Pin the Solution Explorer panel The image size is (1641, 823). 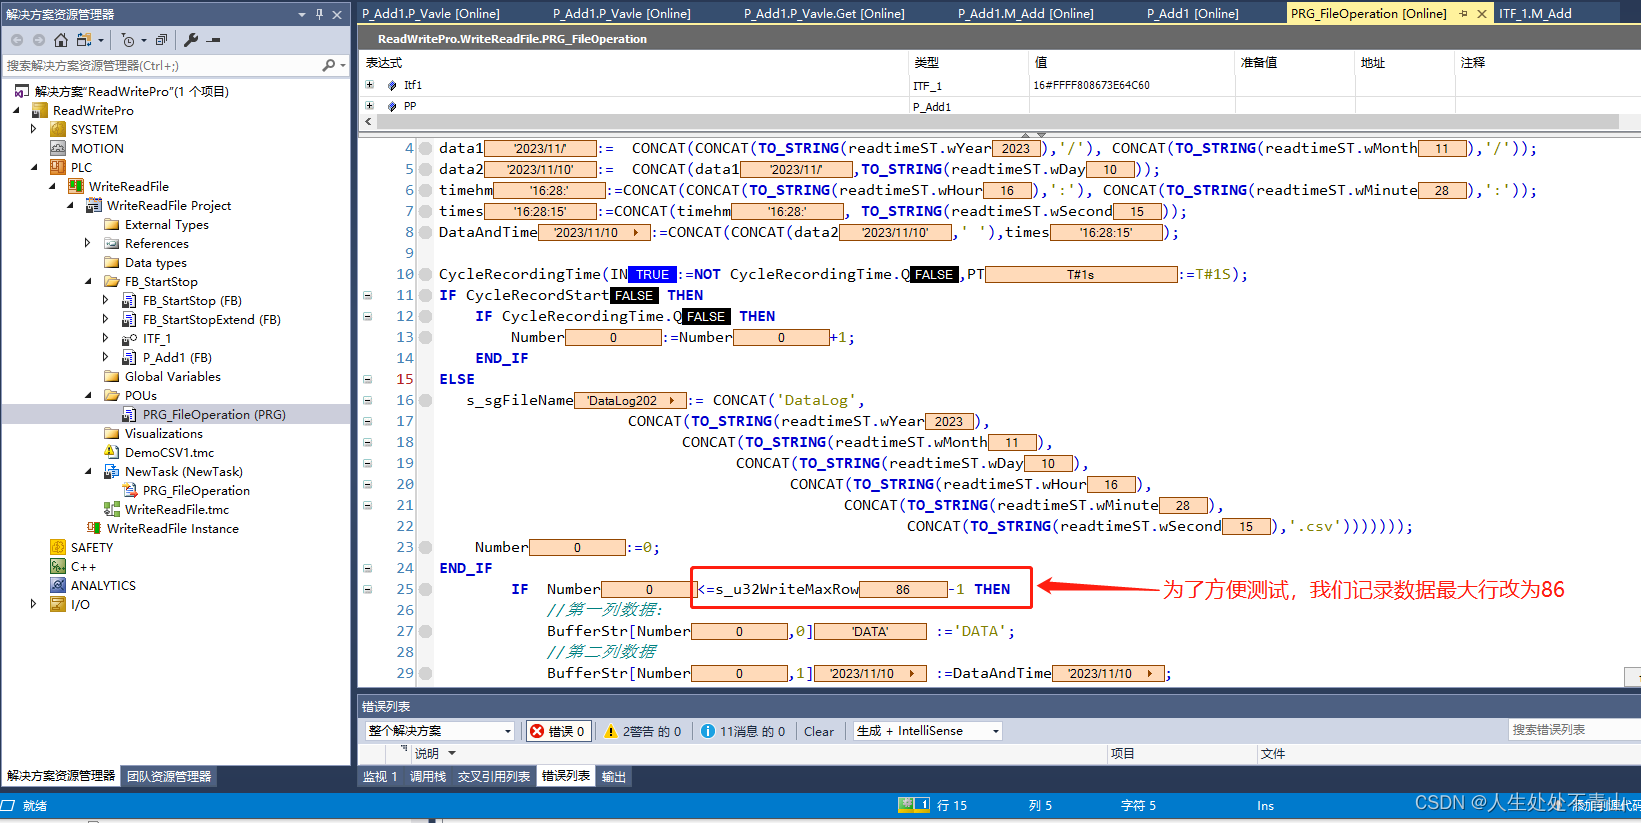click(319, 14)
